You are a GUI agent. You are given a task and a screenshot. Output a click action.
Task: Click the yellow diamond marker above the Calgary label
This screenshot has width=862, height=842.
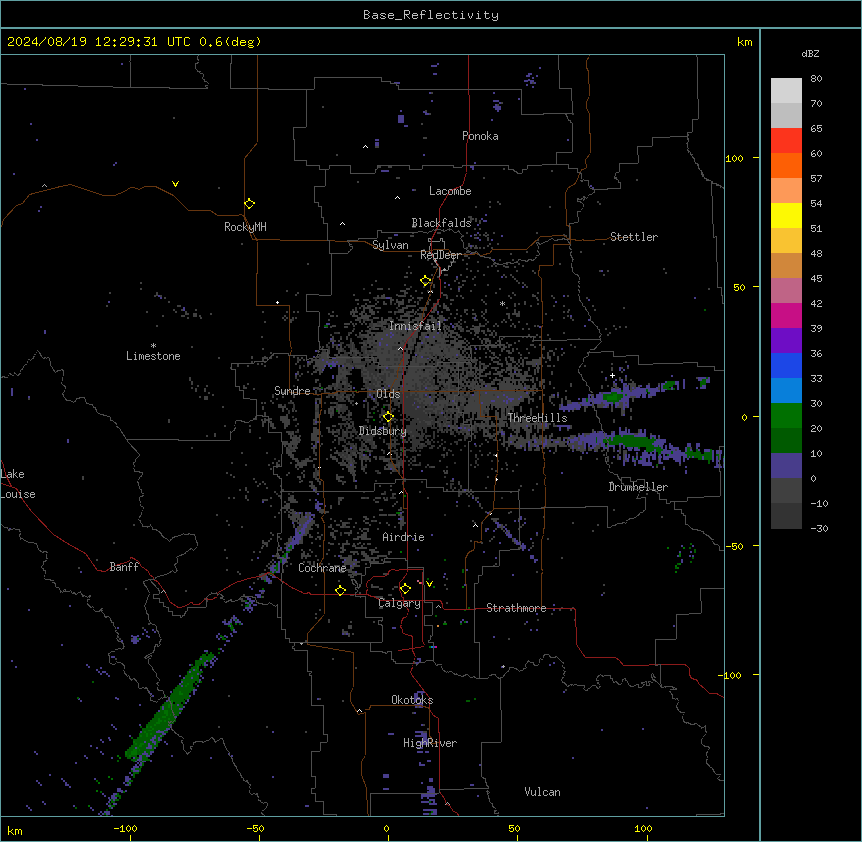405,589
